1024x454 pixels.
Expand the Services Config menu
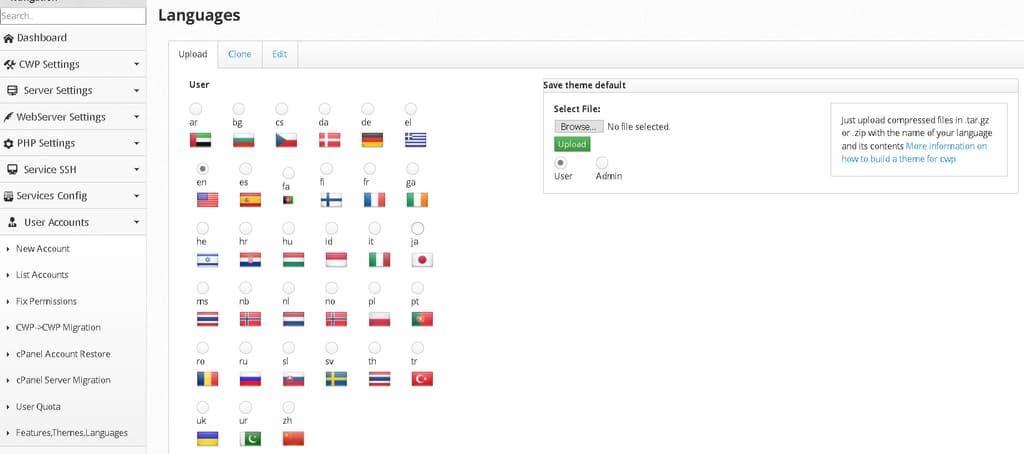(x=72, y=195)
